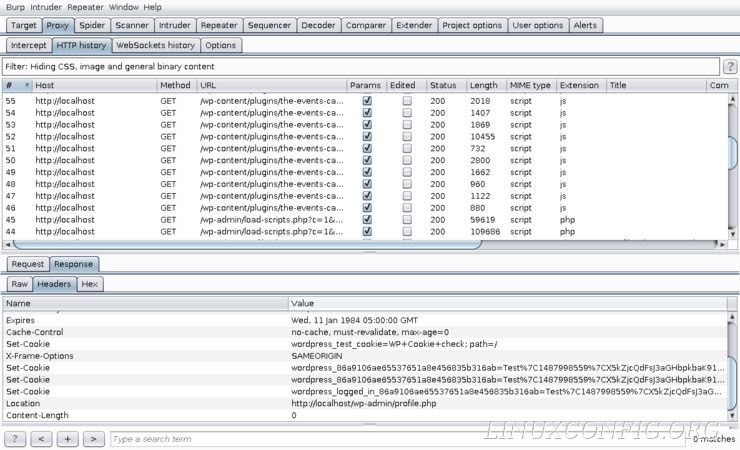Click the history horizontal scrollbar thumb
The width and height of the screenshot is (740, 450).
[x=247, y=244]
